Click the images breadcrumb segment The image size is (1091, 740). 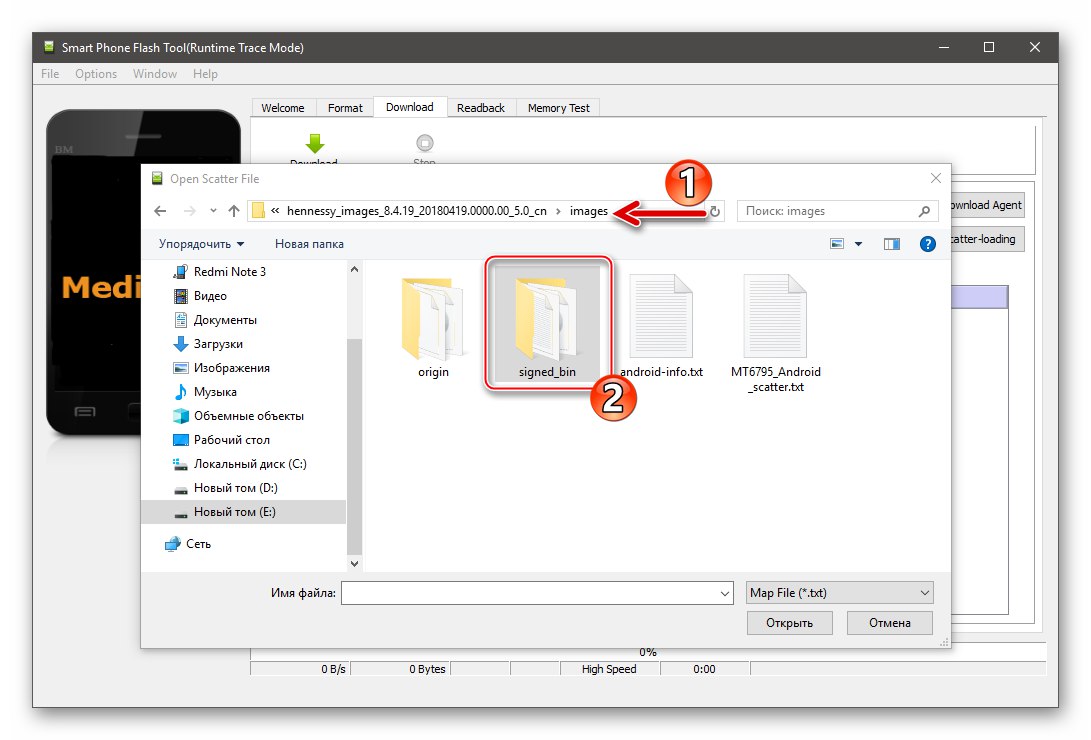pos(589,211)
